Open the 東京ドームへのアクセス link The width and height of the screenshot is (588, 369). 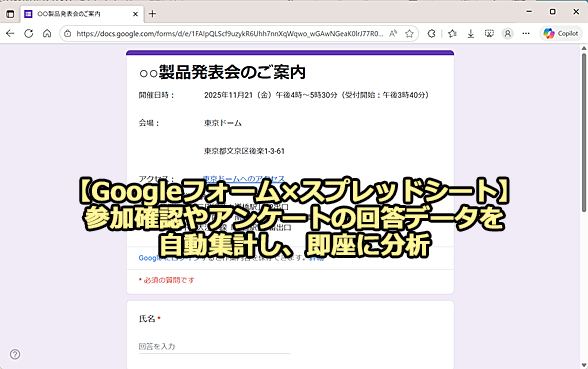[x=244, y=179]
